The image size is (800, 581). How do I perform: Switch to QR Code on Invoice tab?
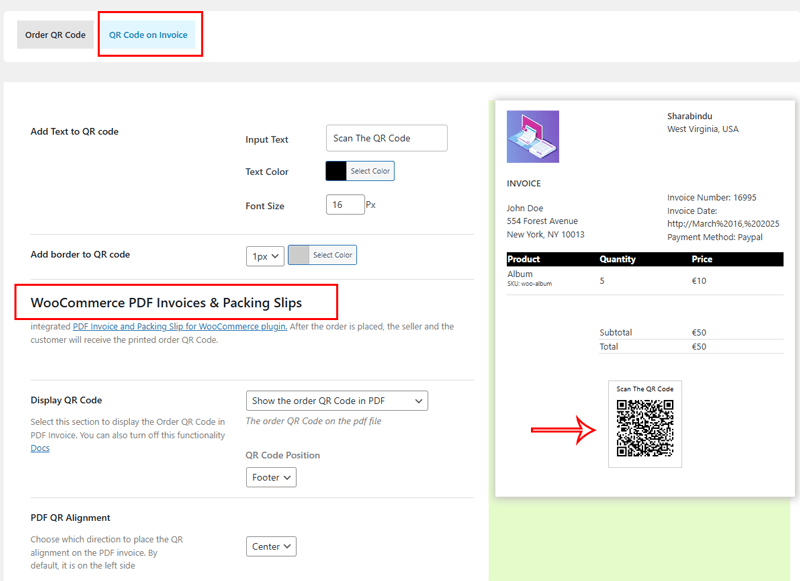tap(147, 35)
